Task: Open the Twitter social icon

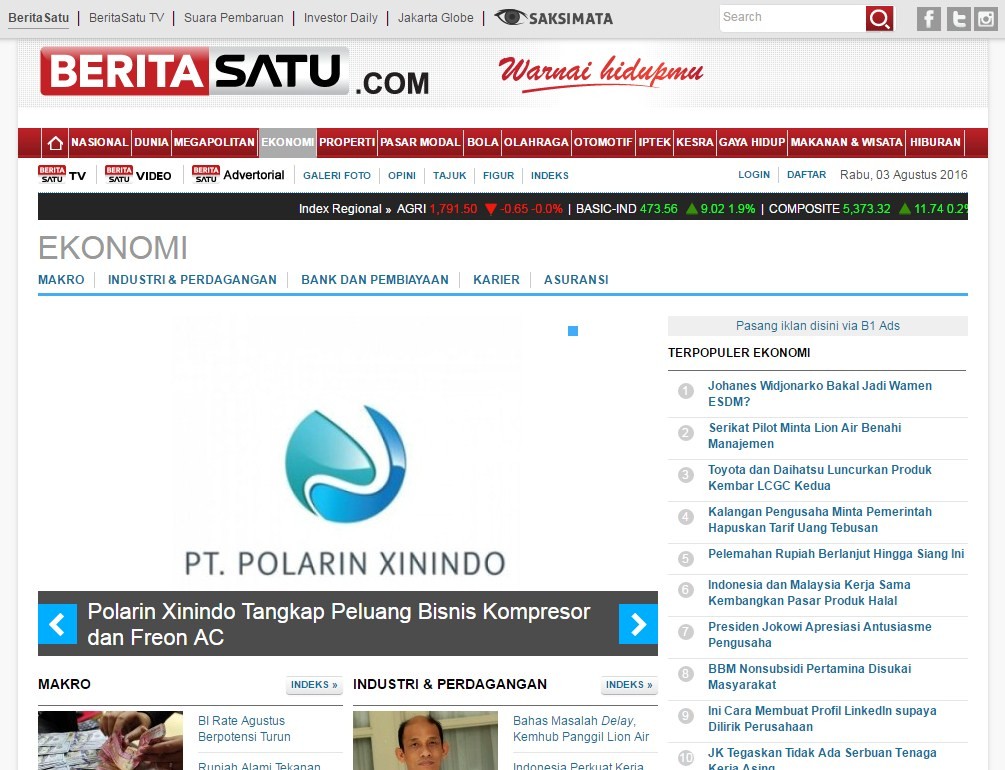Action: (x=958, y=18)
